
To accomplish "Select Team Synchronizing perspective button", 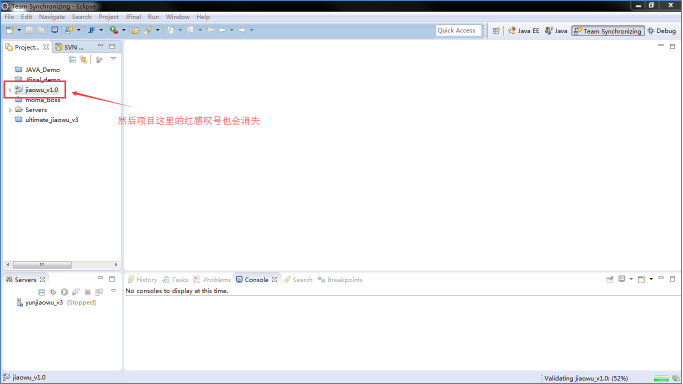I will [x=608, y=30].
